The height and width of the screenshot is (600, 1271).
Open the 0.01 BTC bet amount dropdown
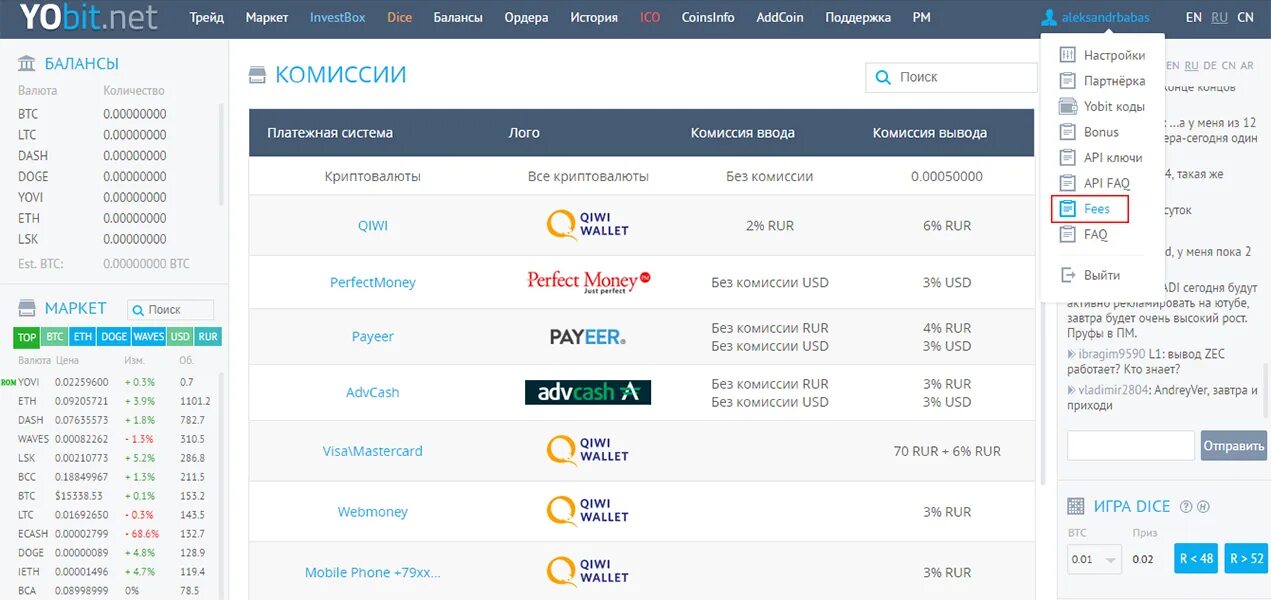click(1093, 560)
